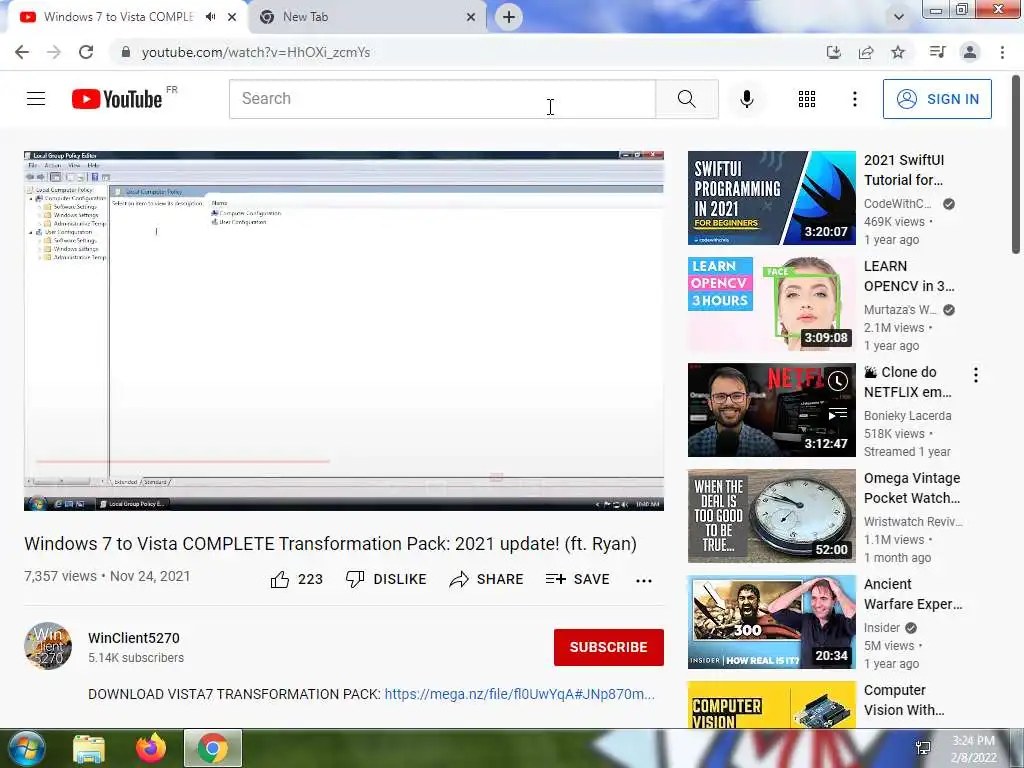Open YouTube settings three-dot menu

[x=854, y=99]
